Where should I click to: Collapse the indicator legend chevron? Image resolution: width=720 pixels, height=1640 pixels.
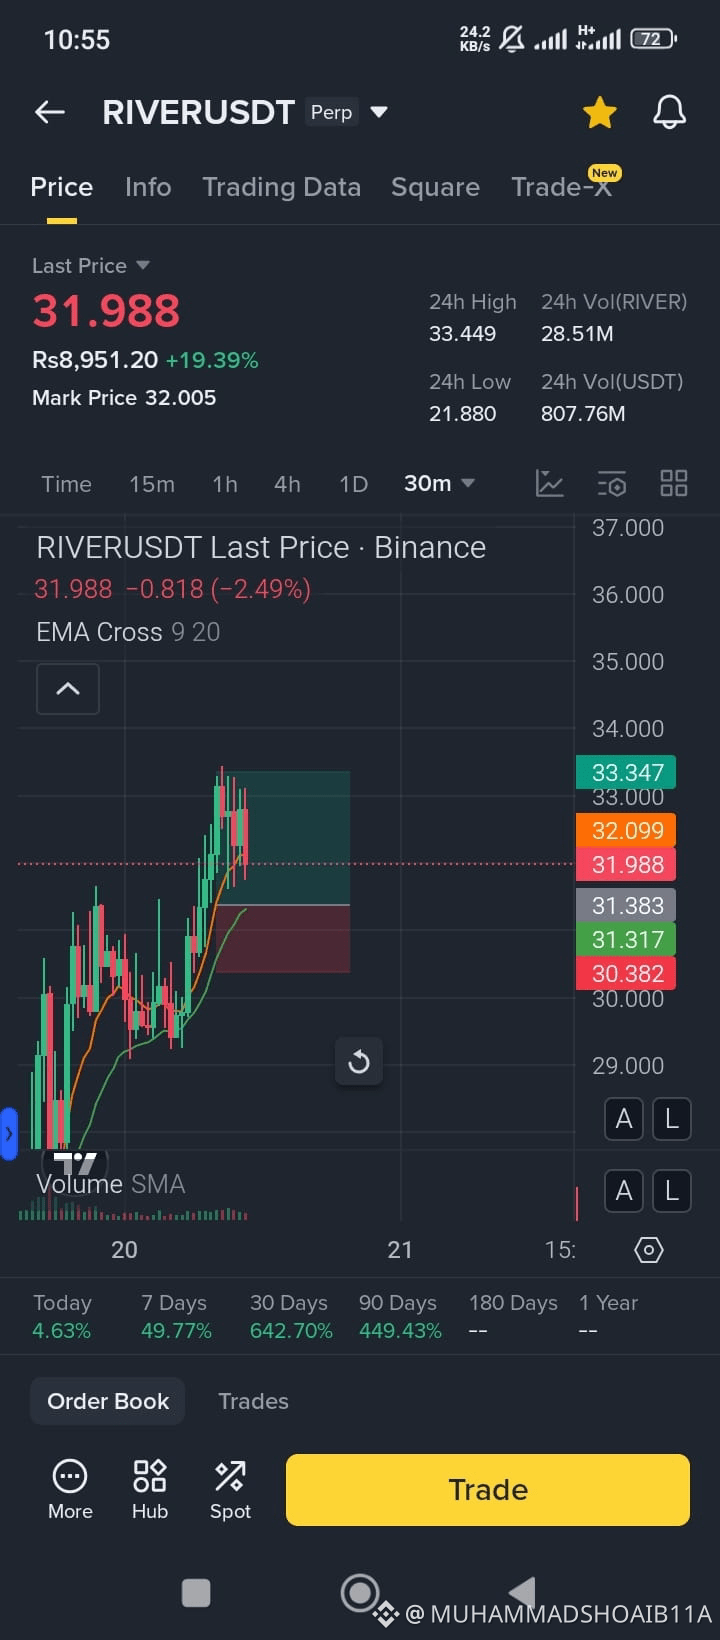(68, 689)
